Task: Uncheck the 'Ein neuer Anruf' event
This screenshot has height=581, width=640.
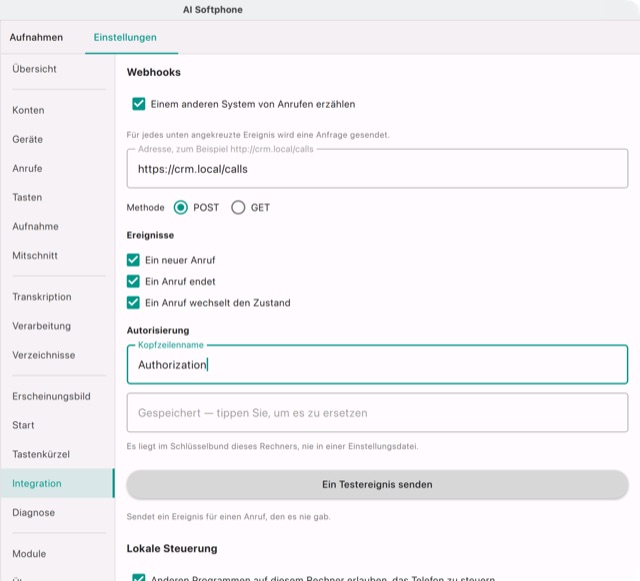Action: pos(133,260)
